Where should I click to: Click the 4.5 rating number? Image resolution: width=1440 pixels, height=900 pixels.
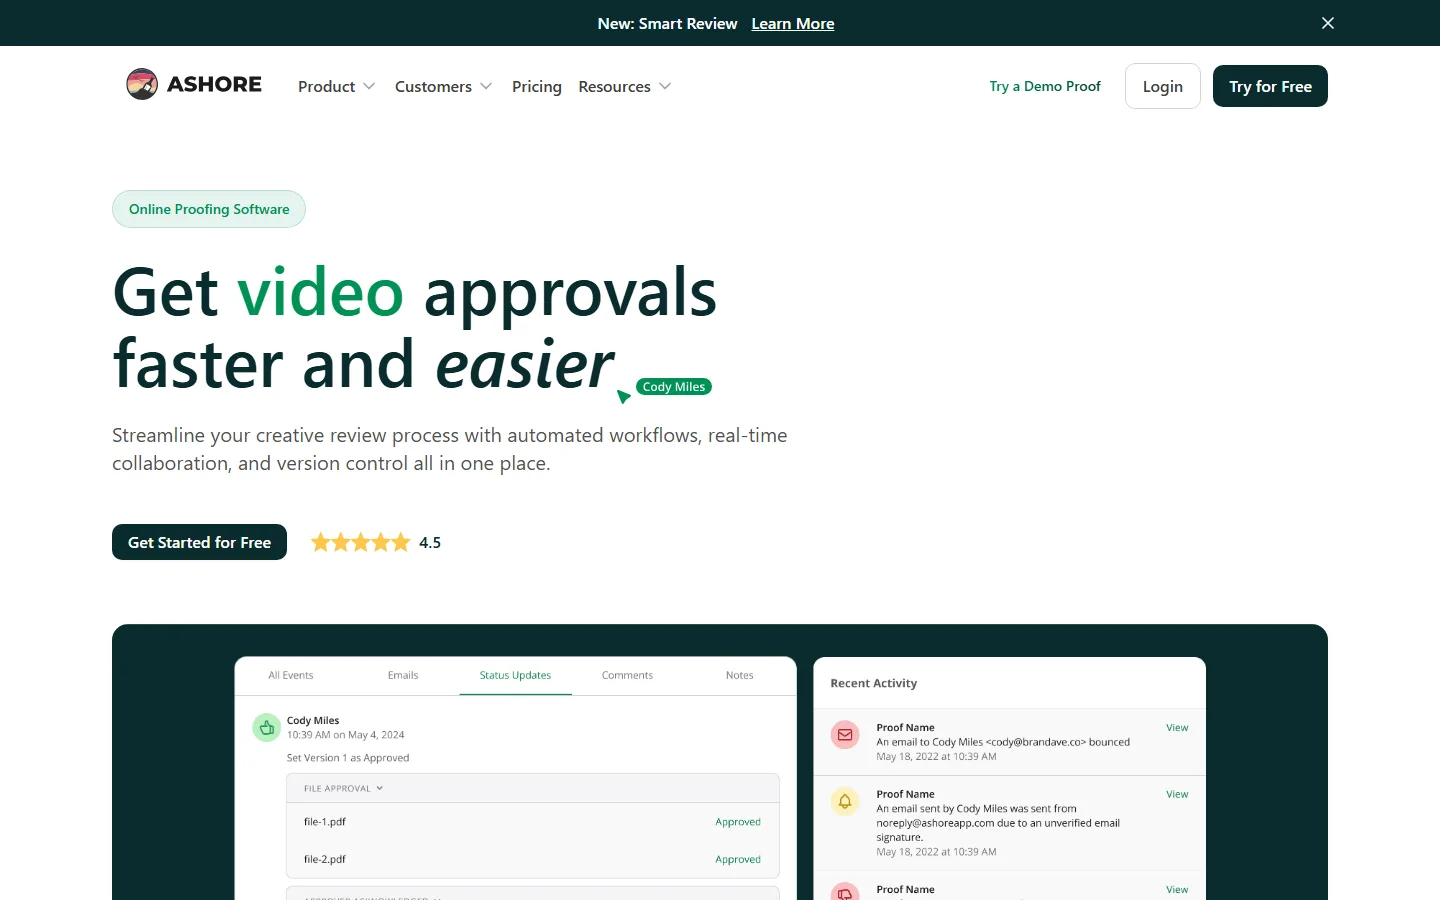tap(430, 543)
